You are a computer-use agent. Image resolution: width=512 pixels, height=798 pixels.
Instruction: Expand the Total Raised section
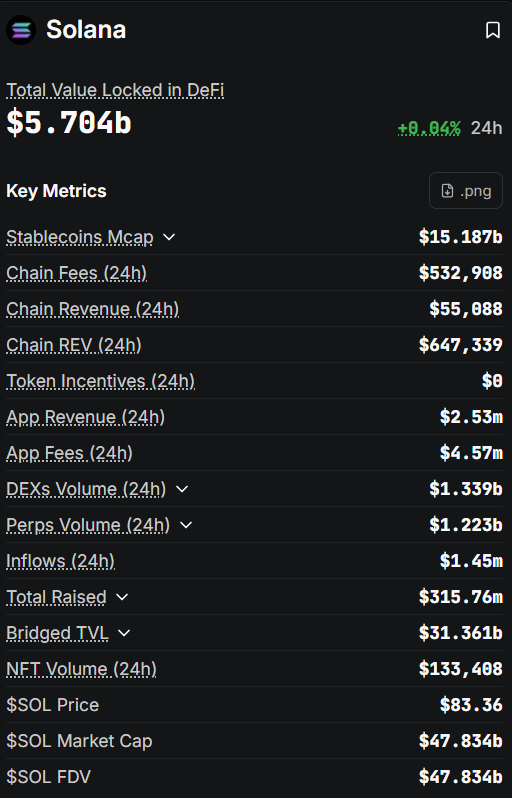[x=122, y=597]
